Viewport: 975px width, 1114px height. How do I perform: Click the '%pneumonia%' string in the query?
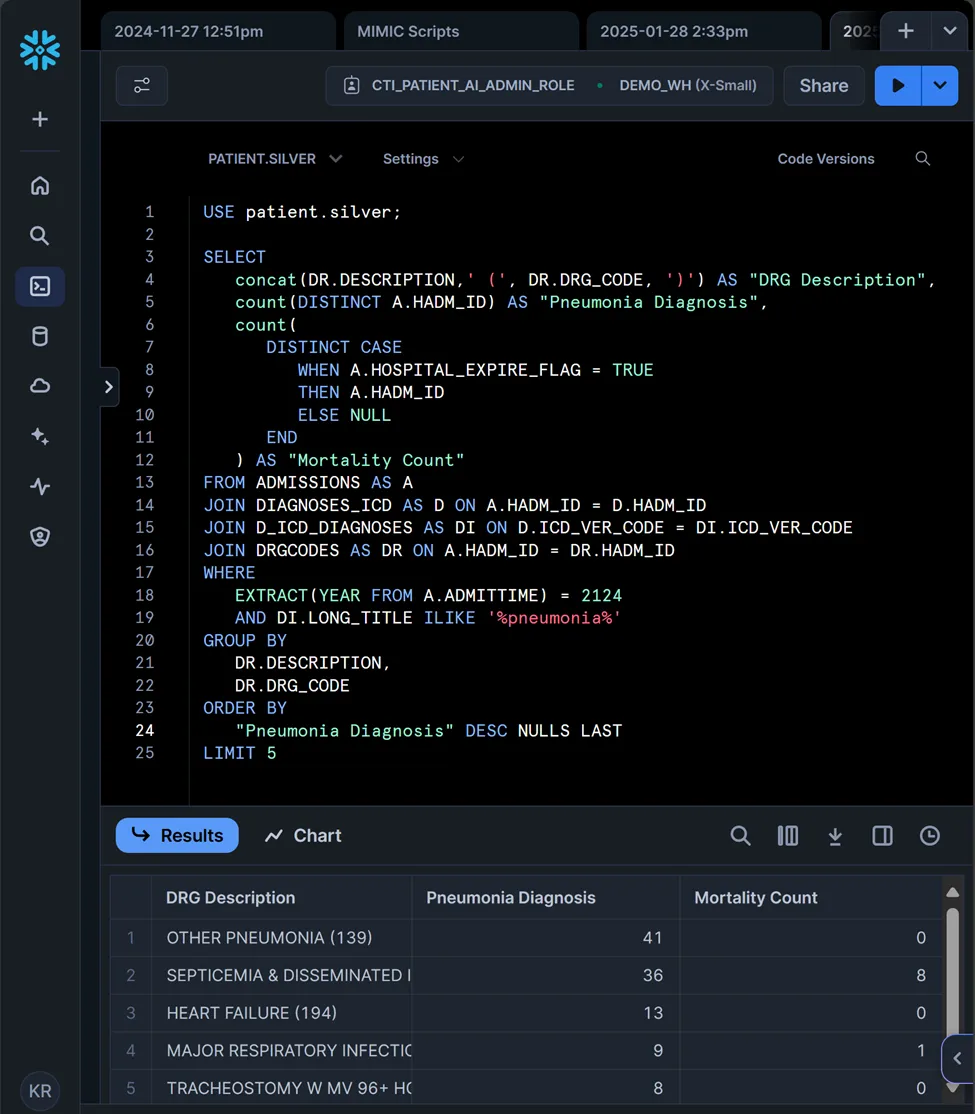point(554,618)
